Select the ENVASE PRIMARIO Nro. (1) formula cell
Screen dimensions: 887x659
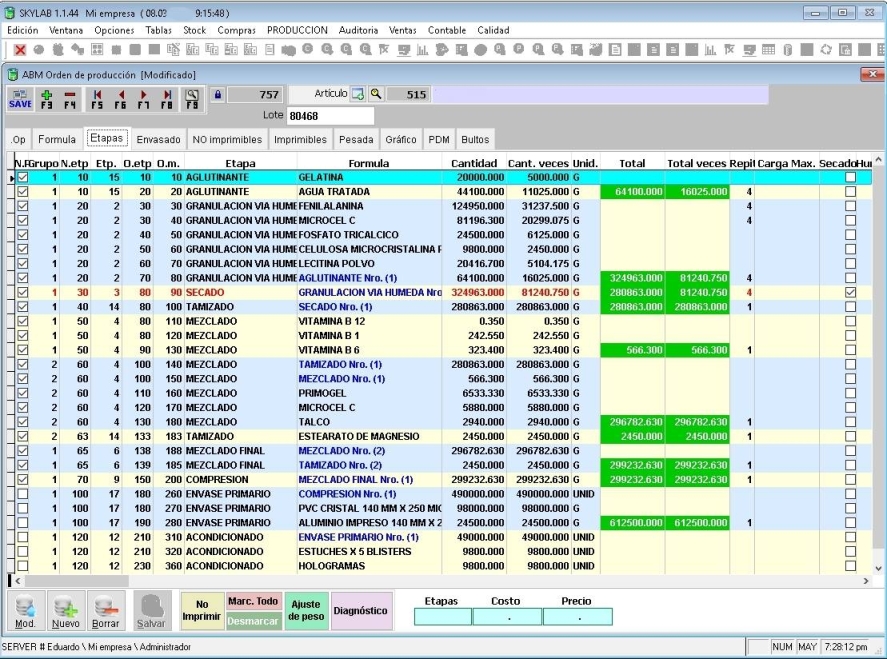(369, 537)
